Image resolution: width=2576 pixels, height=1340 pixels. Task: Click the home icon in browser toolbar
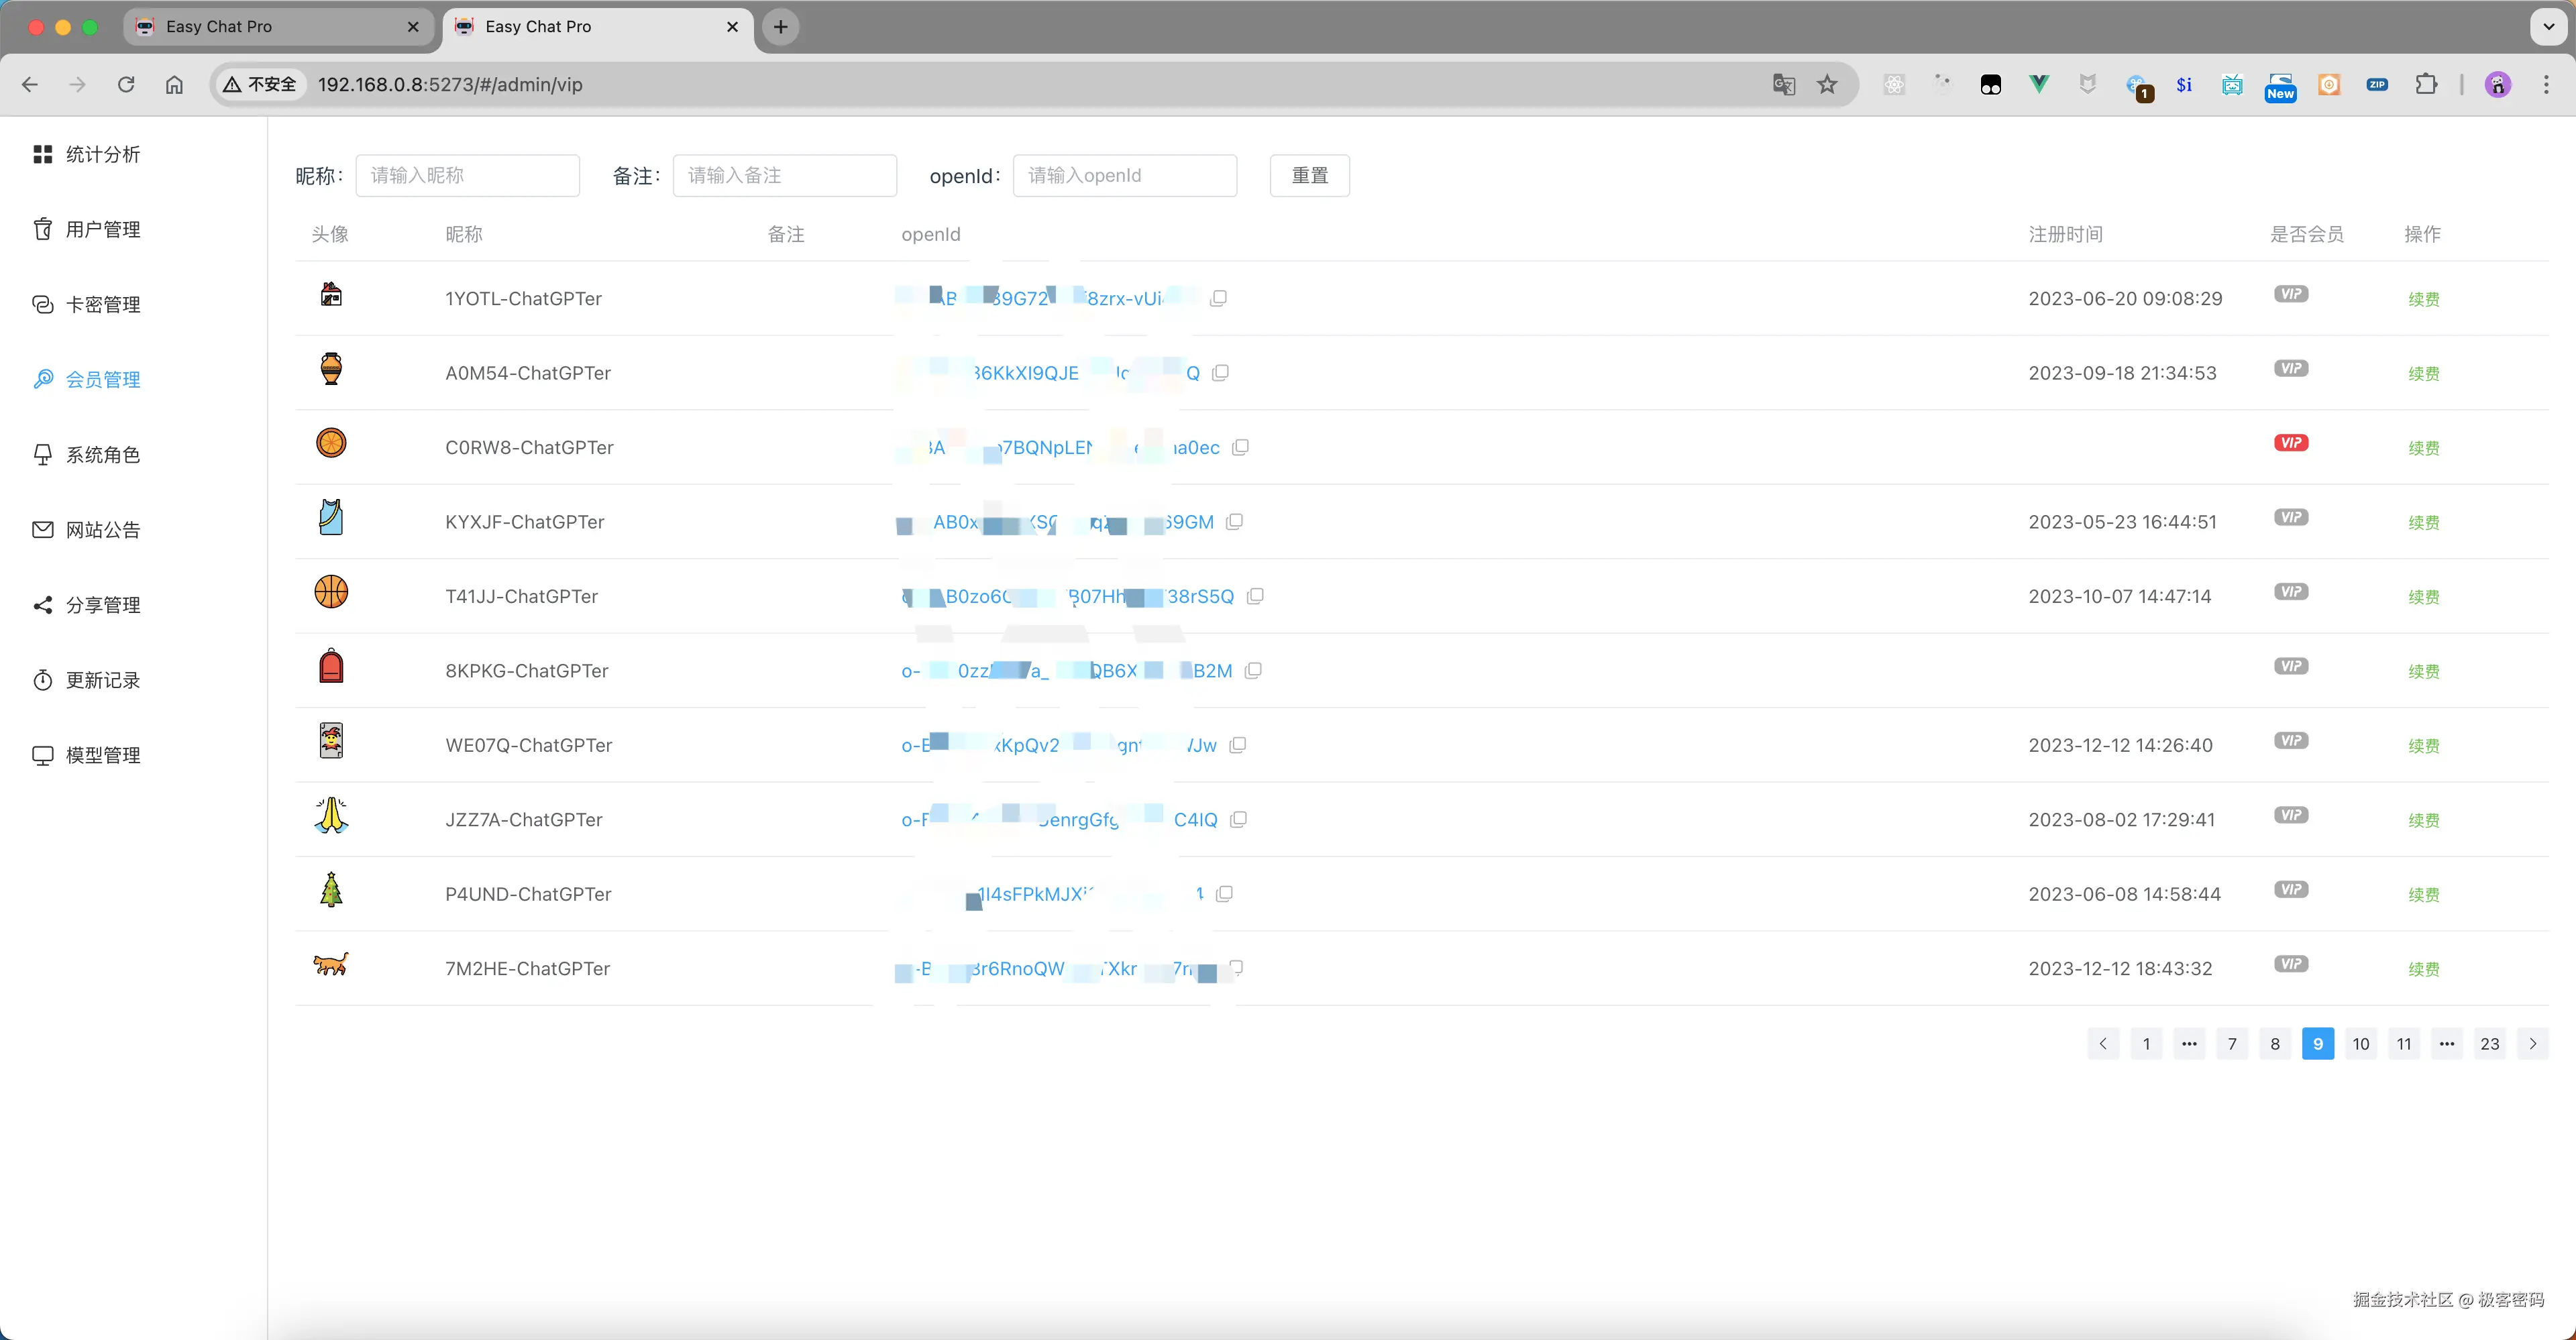click(x=174, y=85)
